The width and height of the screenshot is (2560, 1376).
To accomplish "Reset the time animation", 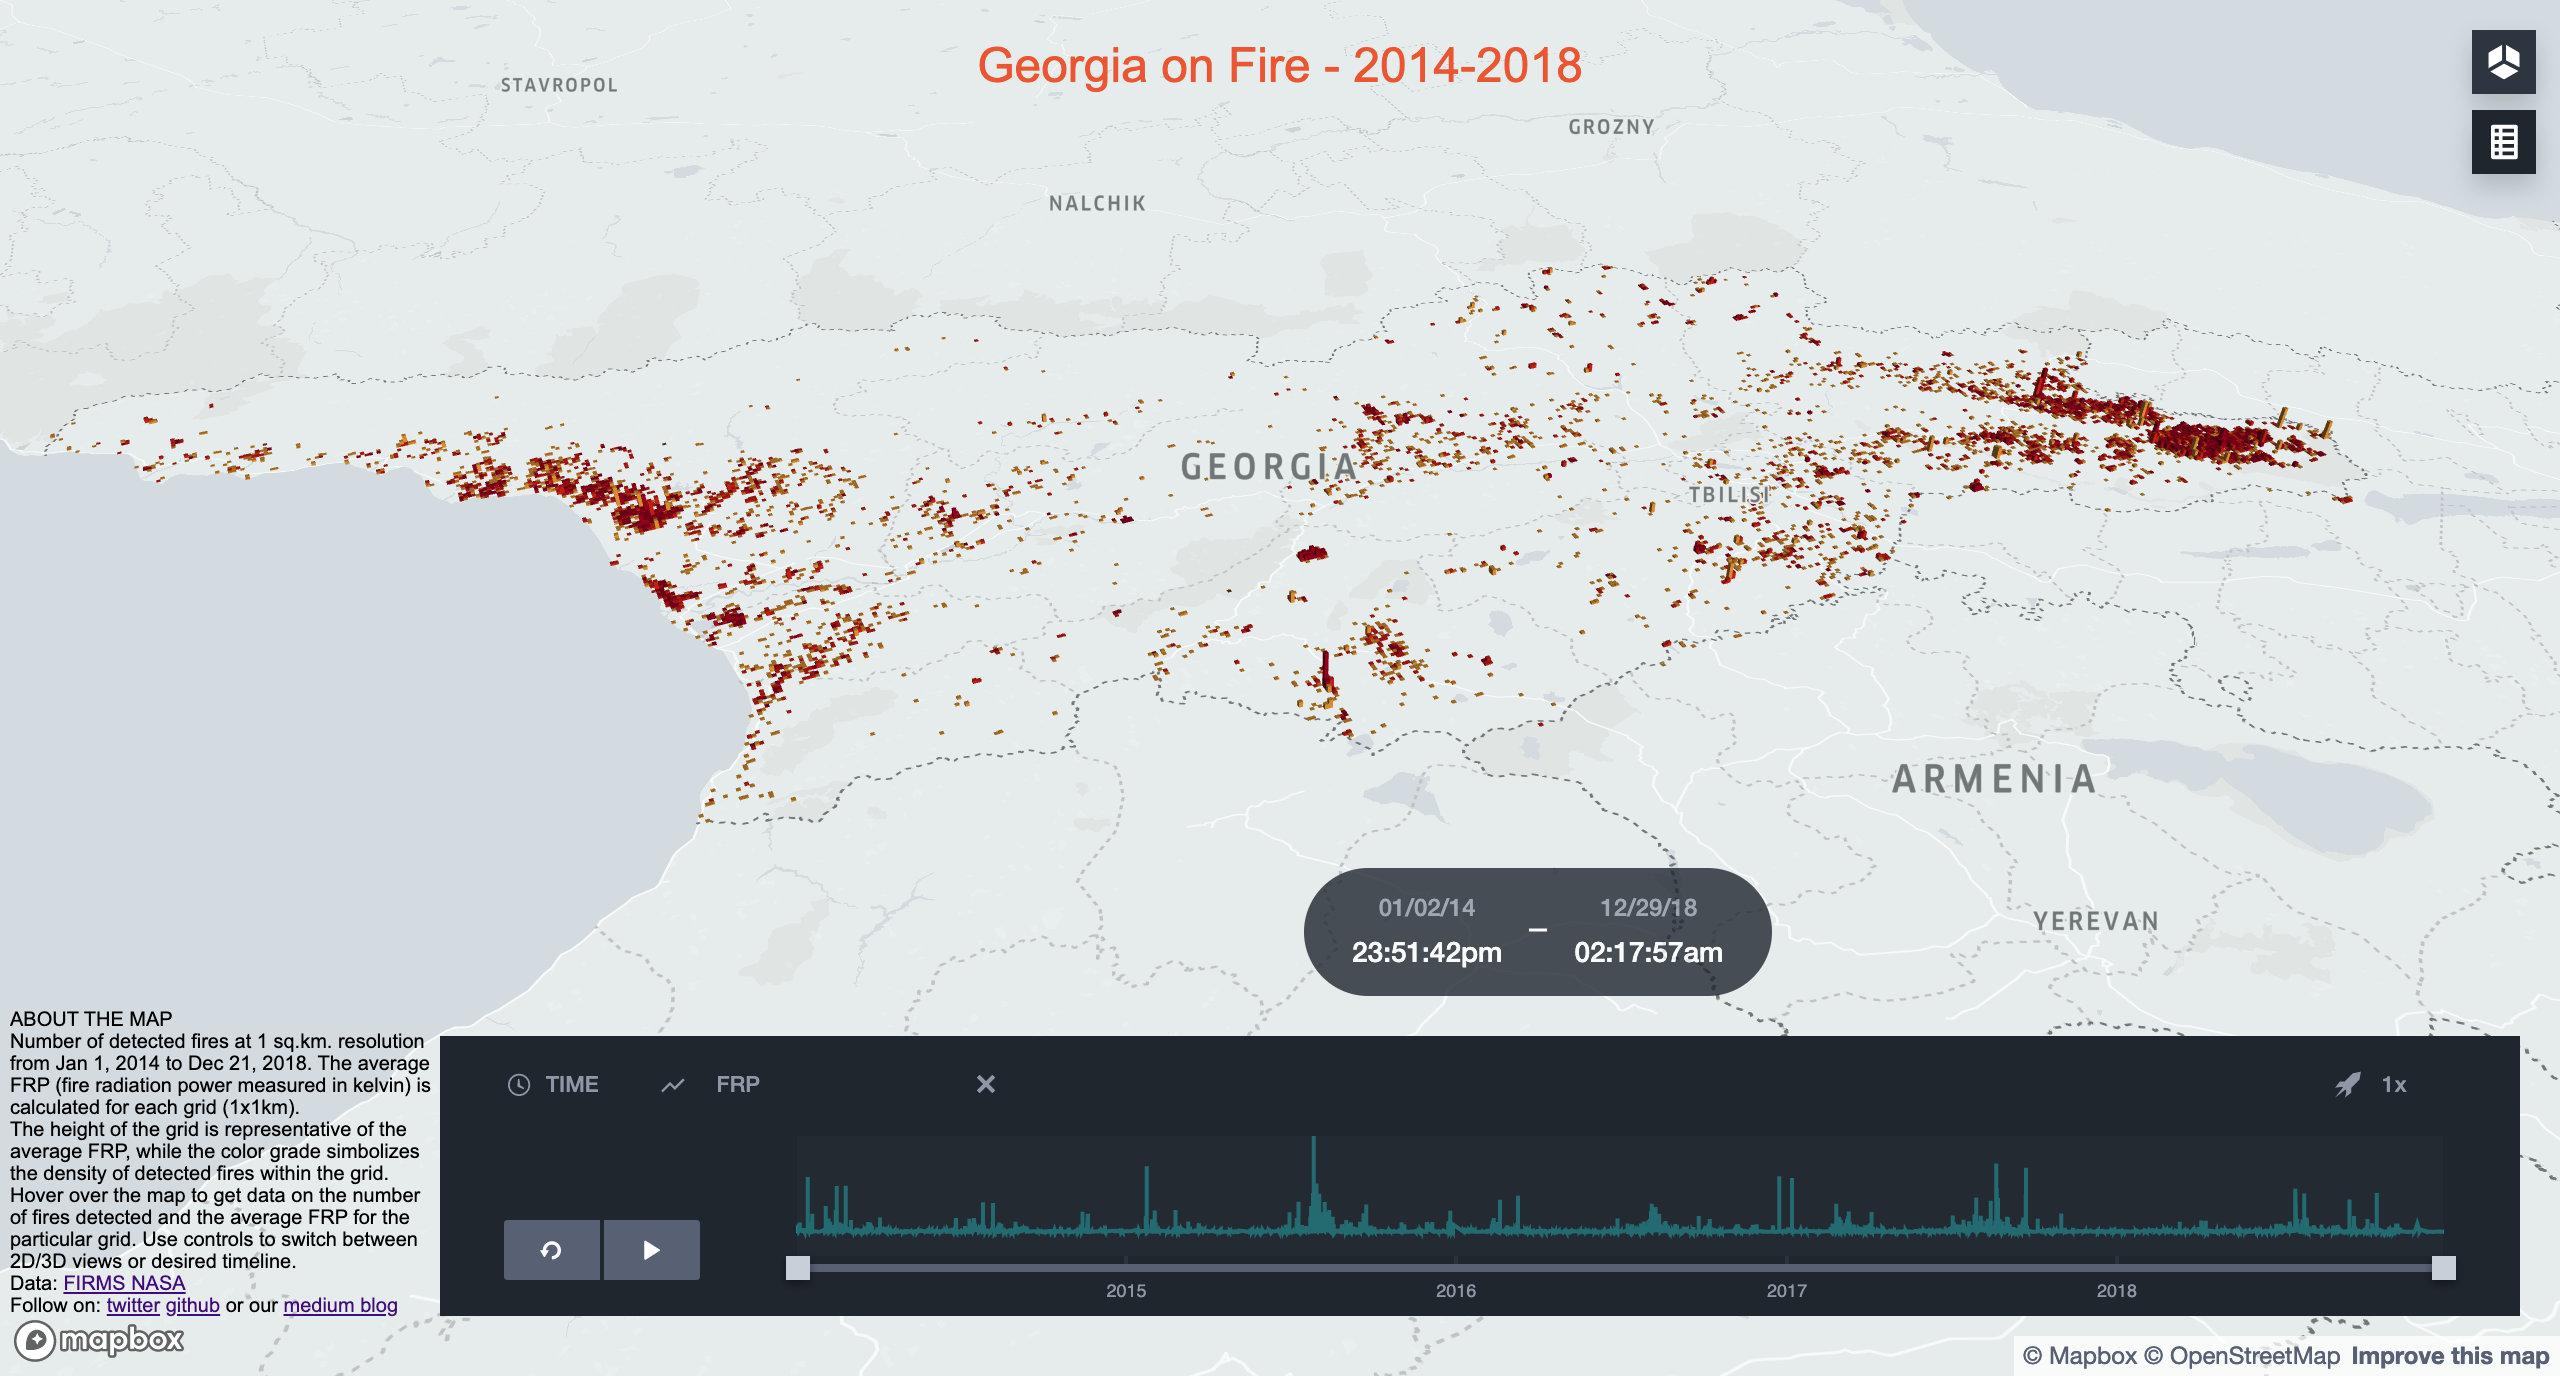I will click(x=551, y=1250).
